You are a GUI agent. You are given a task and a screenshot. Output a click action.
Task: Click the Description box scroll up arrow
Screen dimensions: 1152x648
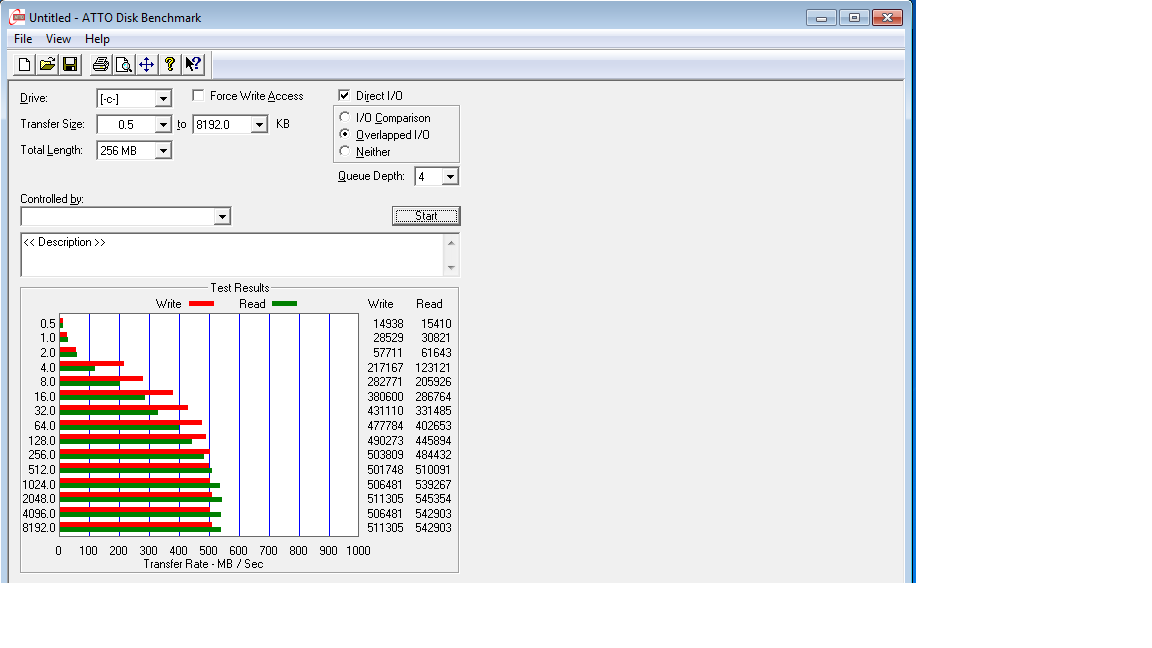[x=451, y=242]
